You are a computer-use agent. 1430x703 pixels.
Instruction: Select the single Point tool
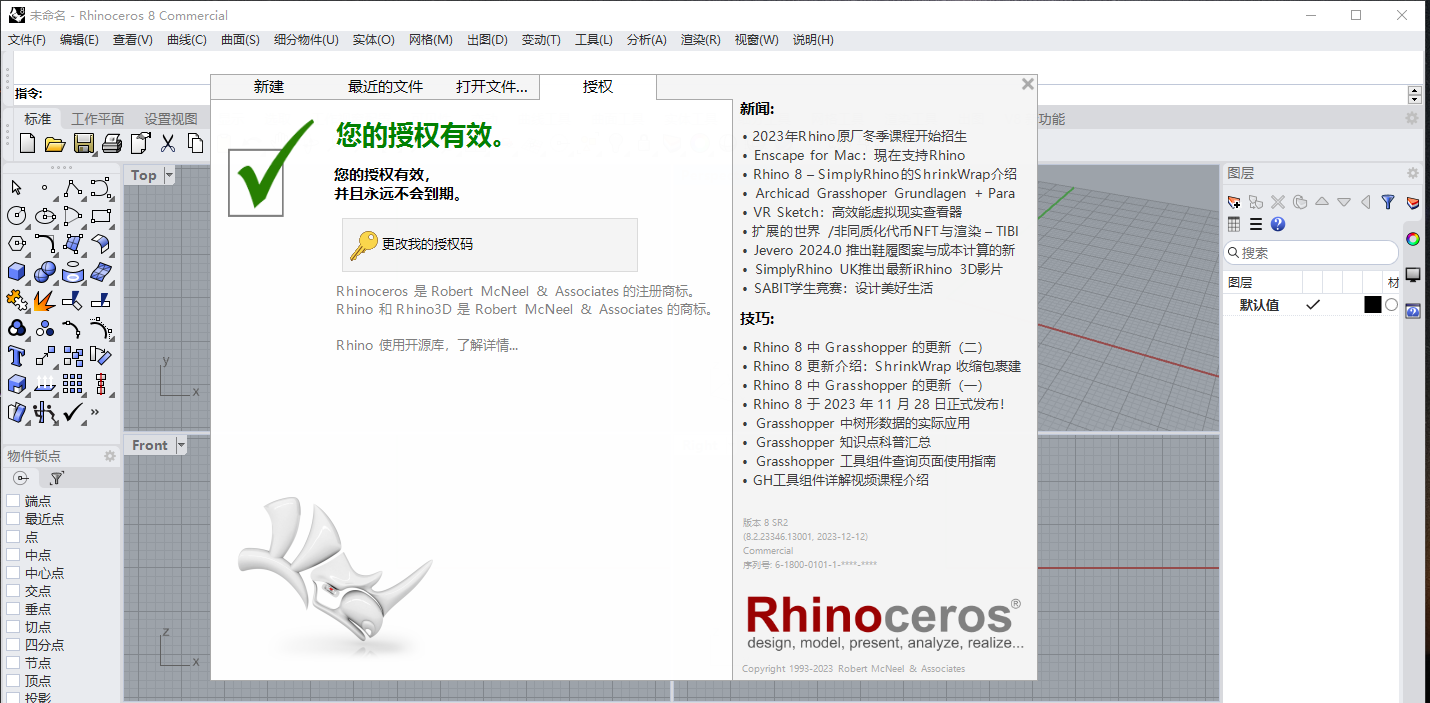click(45, 188)
